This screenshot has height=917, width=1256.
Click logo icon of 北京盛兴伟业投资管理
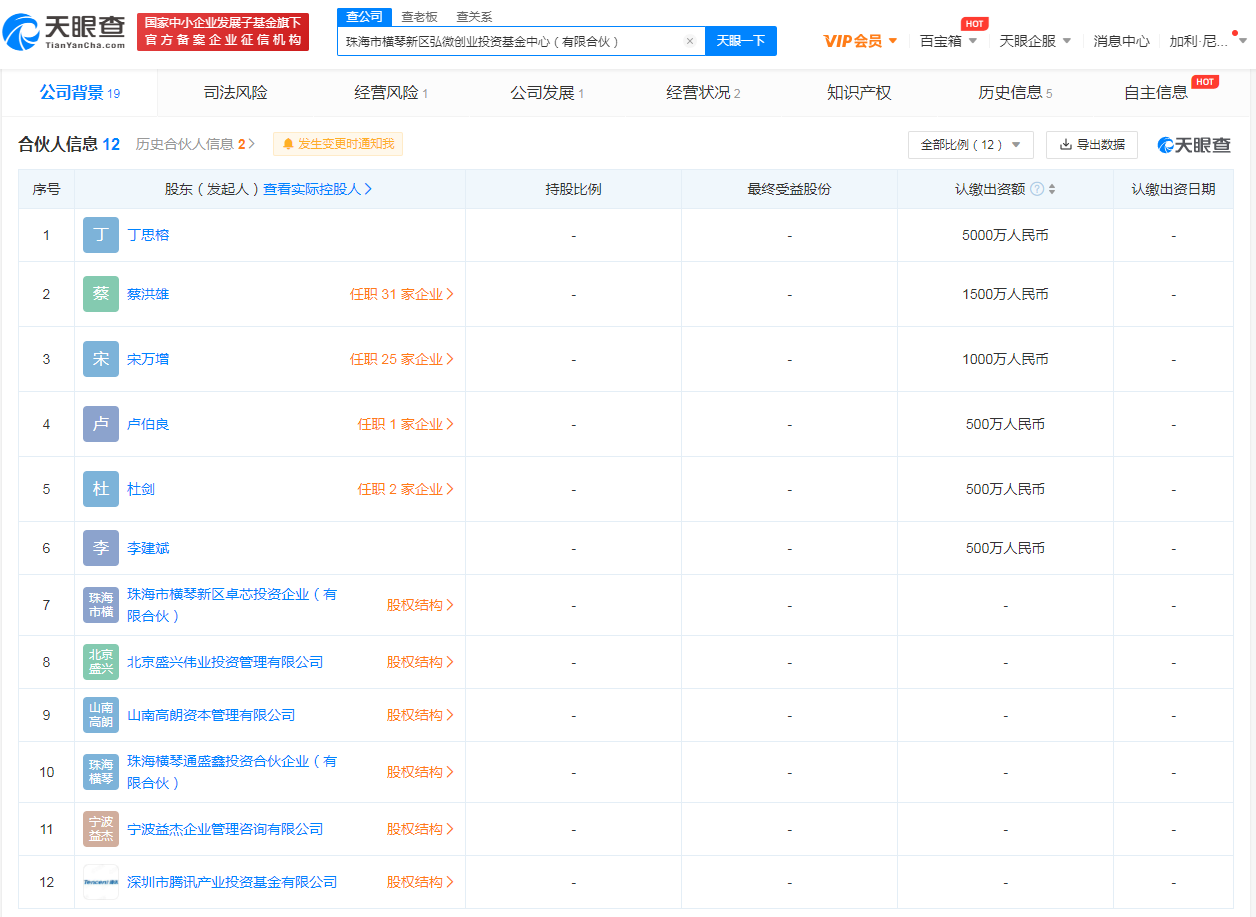[x=101, y=662]
